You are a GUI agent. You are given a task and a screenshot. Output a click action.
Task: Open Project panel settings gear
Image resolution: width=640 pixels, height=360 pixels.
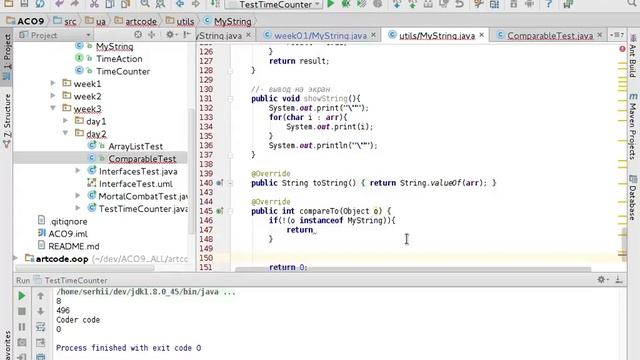coord(170,35)
